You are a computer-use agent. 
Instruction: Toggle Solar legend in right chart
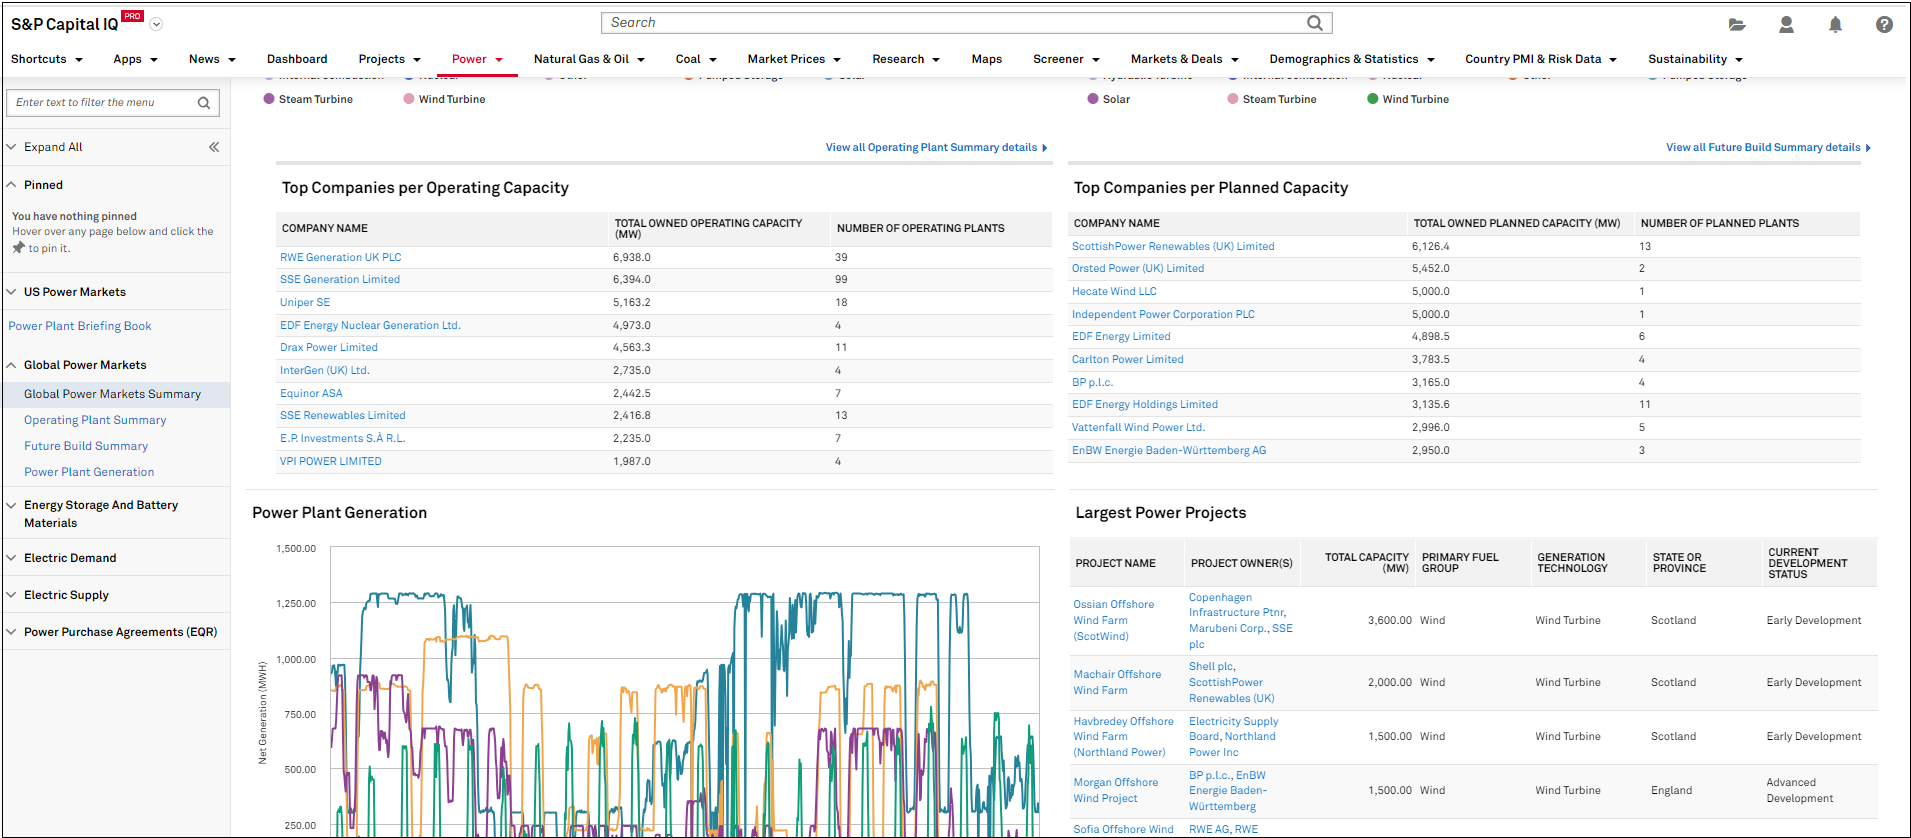[x=1115, y=99]
